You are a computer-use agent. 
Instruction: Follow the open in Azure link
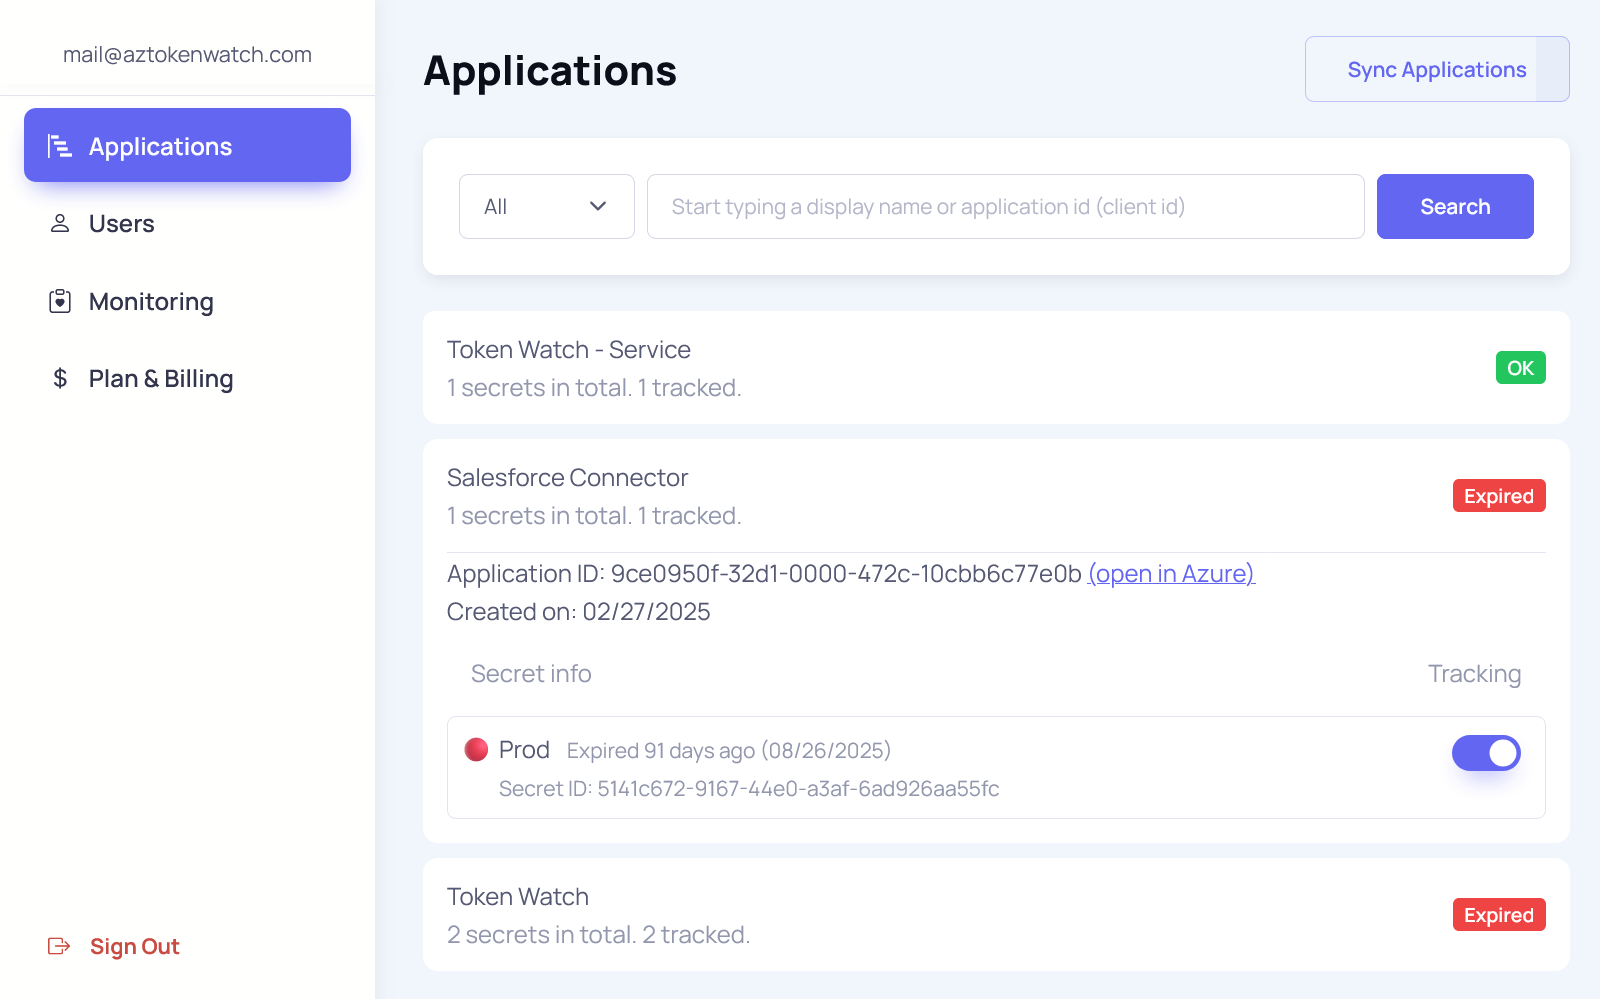click(x=1170, y=574)
